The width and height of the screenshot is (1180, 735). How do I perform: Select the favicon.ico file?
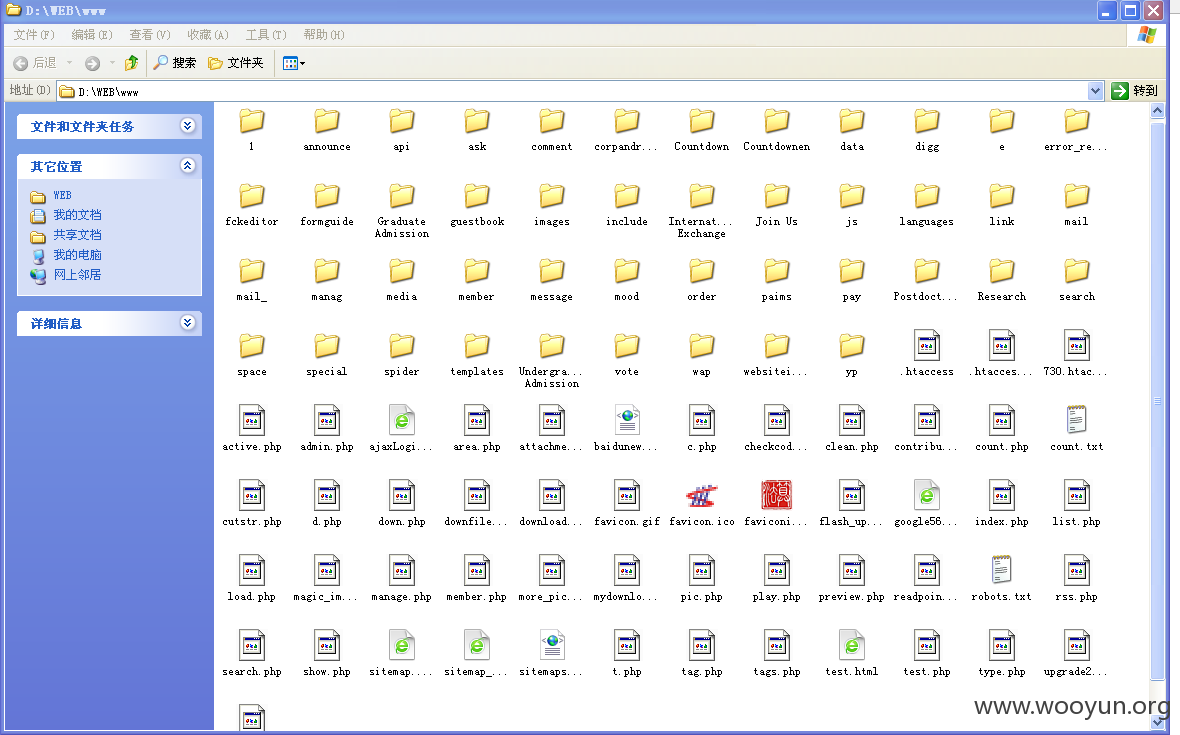pos(701,504)
